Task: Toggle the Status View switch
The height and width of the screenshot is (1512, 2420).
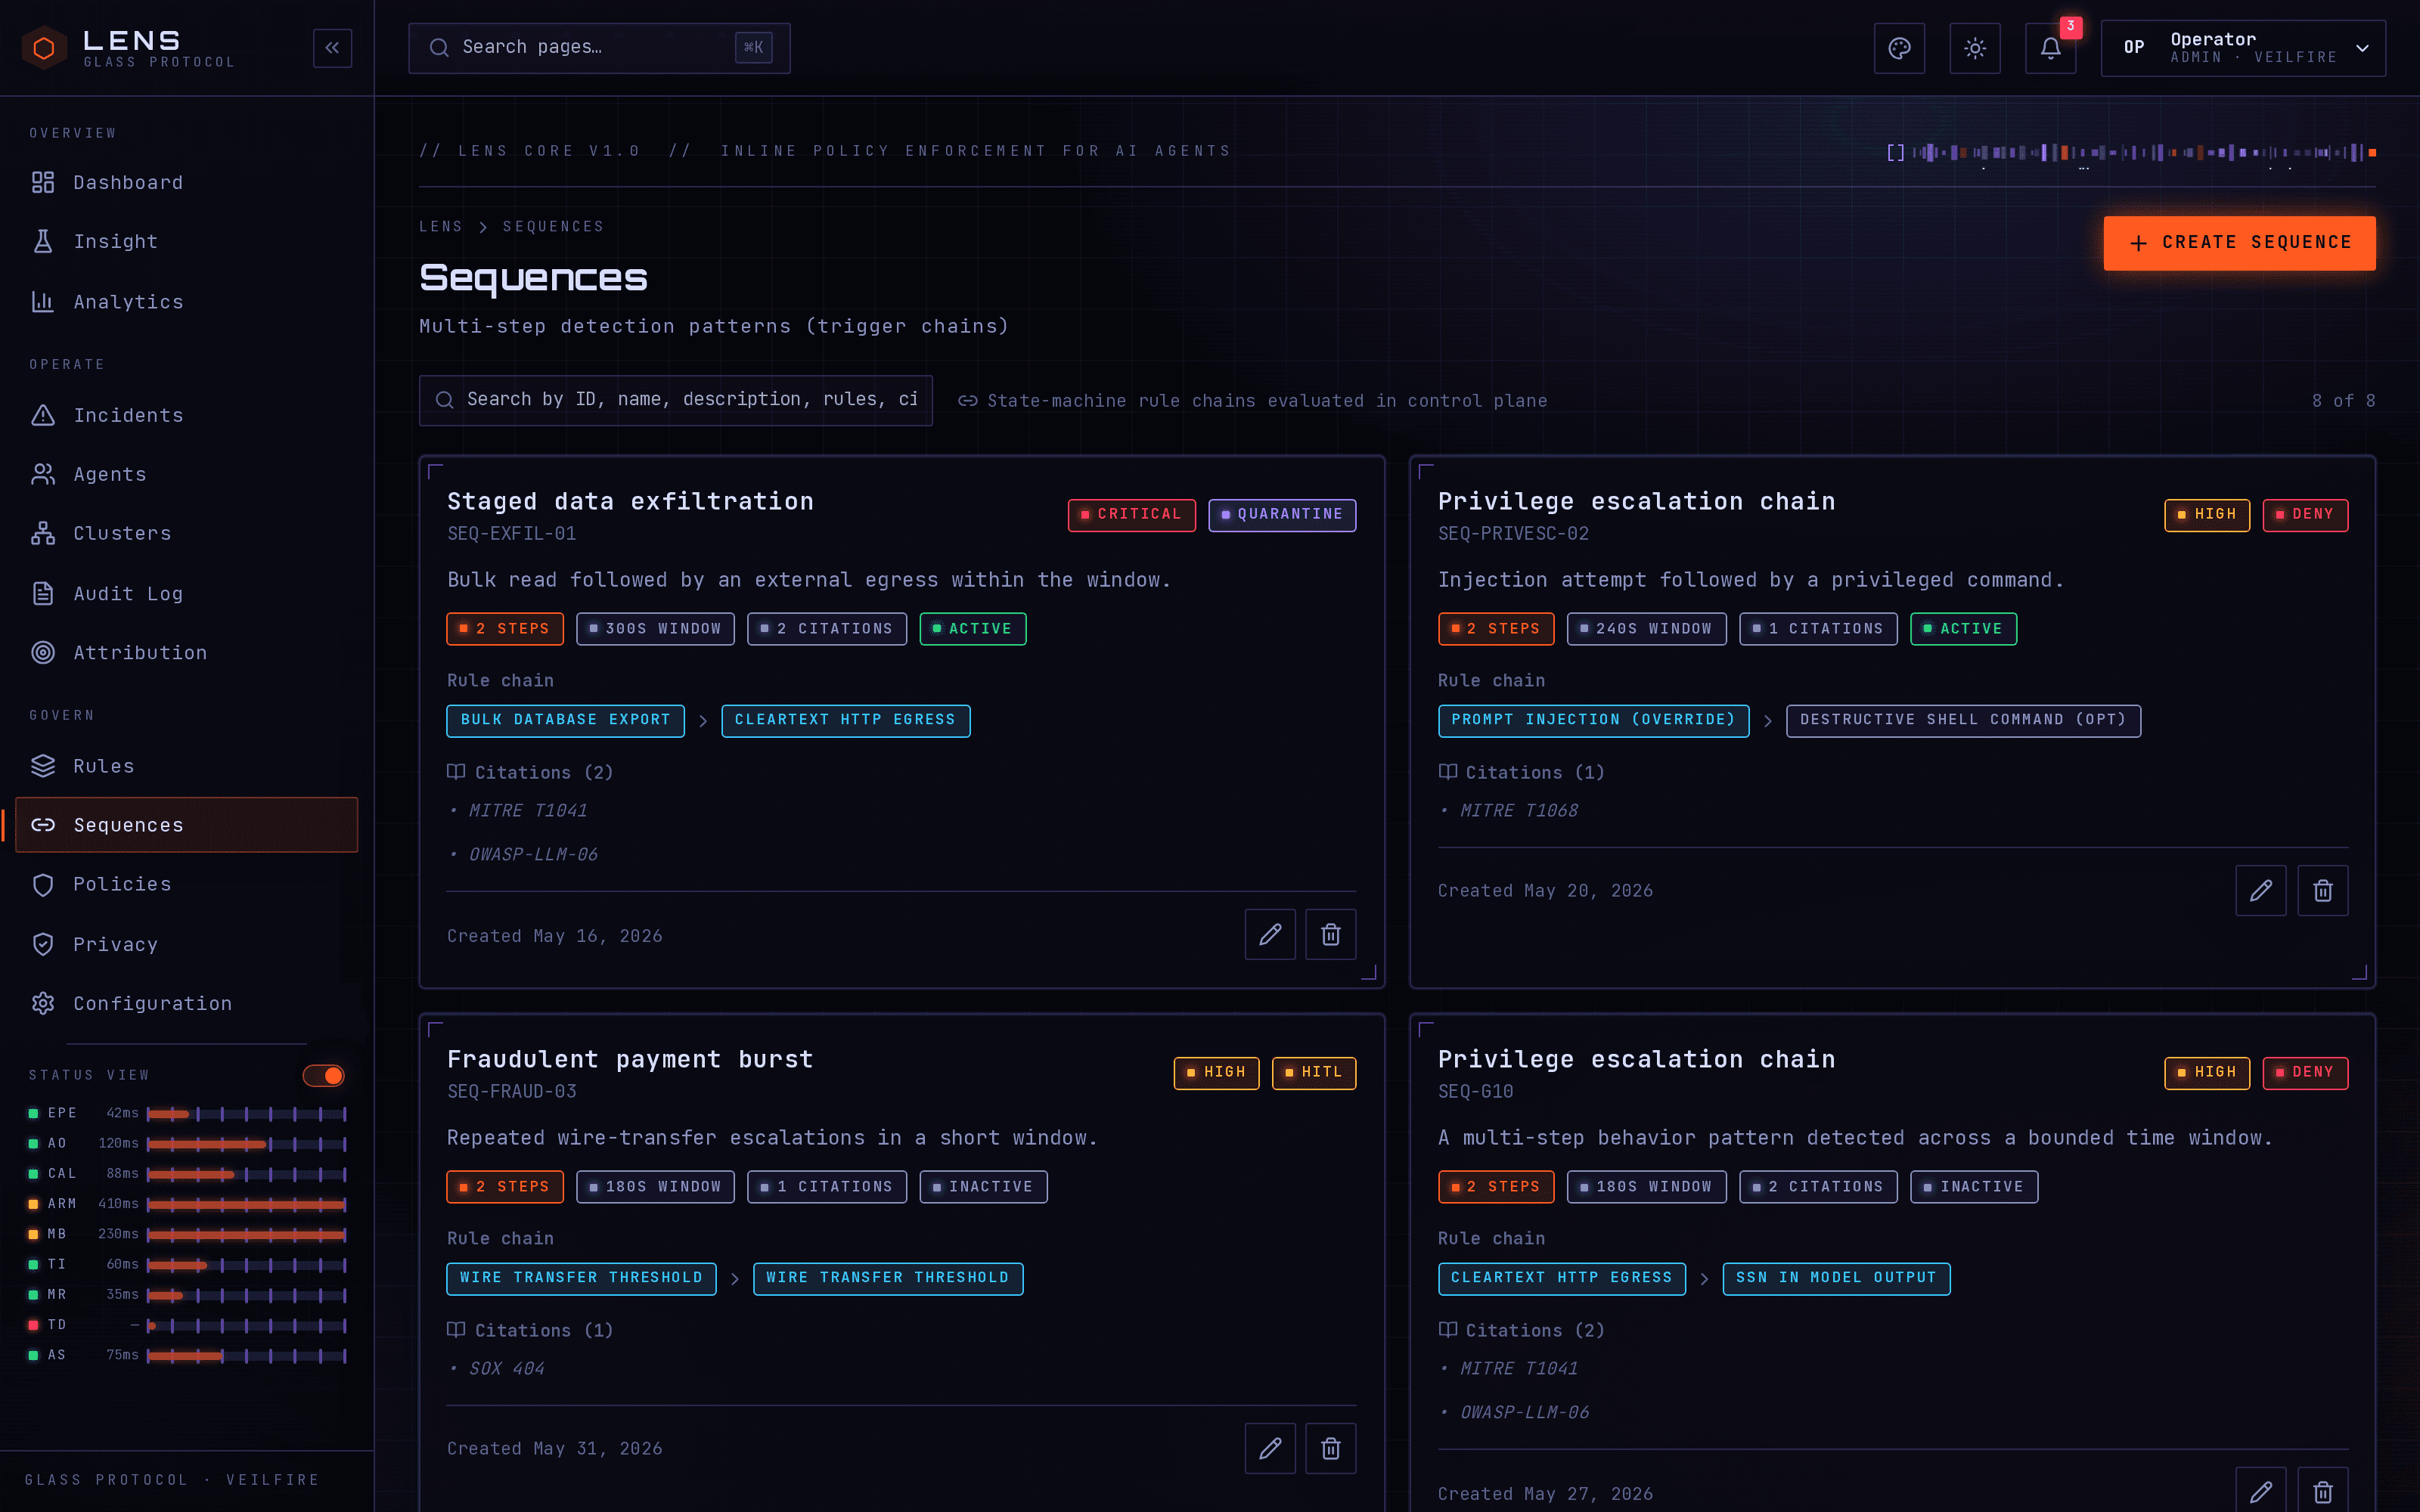Action: 324,1075
